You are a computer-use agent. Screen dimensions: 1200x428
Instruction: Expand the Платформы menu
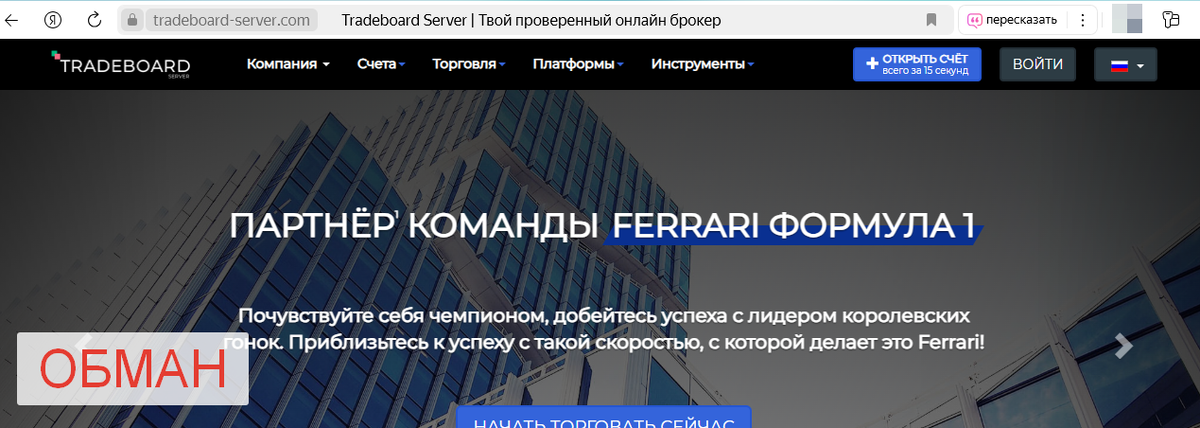578,64
